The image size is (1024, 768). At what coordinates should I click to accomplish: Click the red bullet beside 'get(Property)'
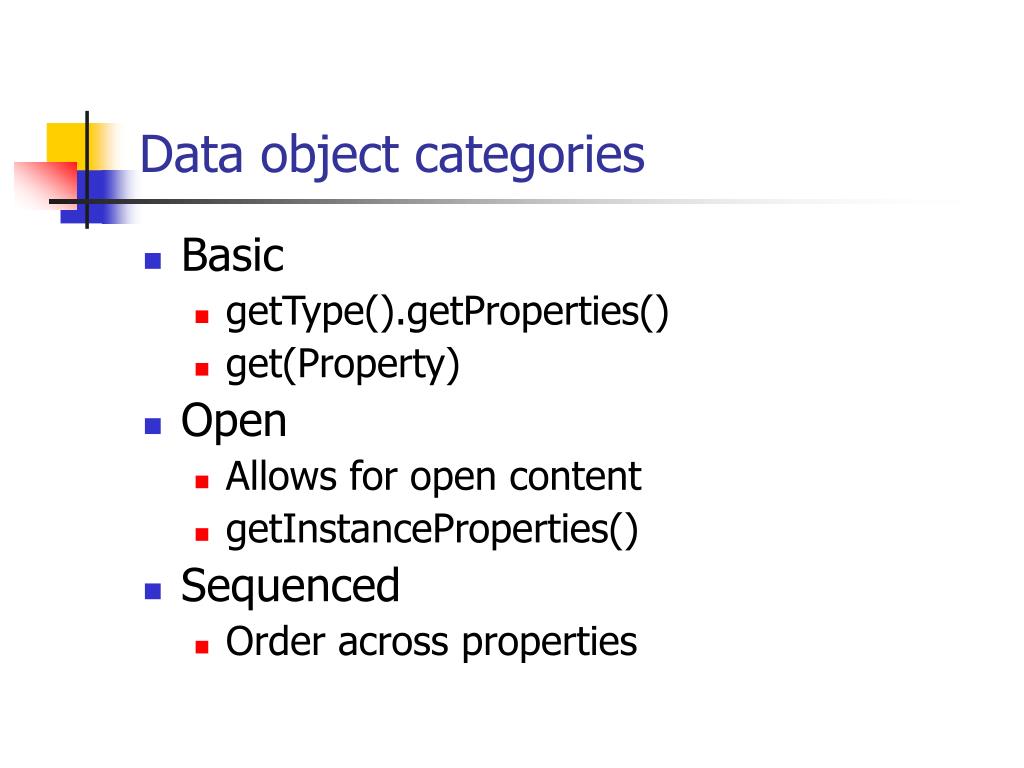(x=202, y=369)
